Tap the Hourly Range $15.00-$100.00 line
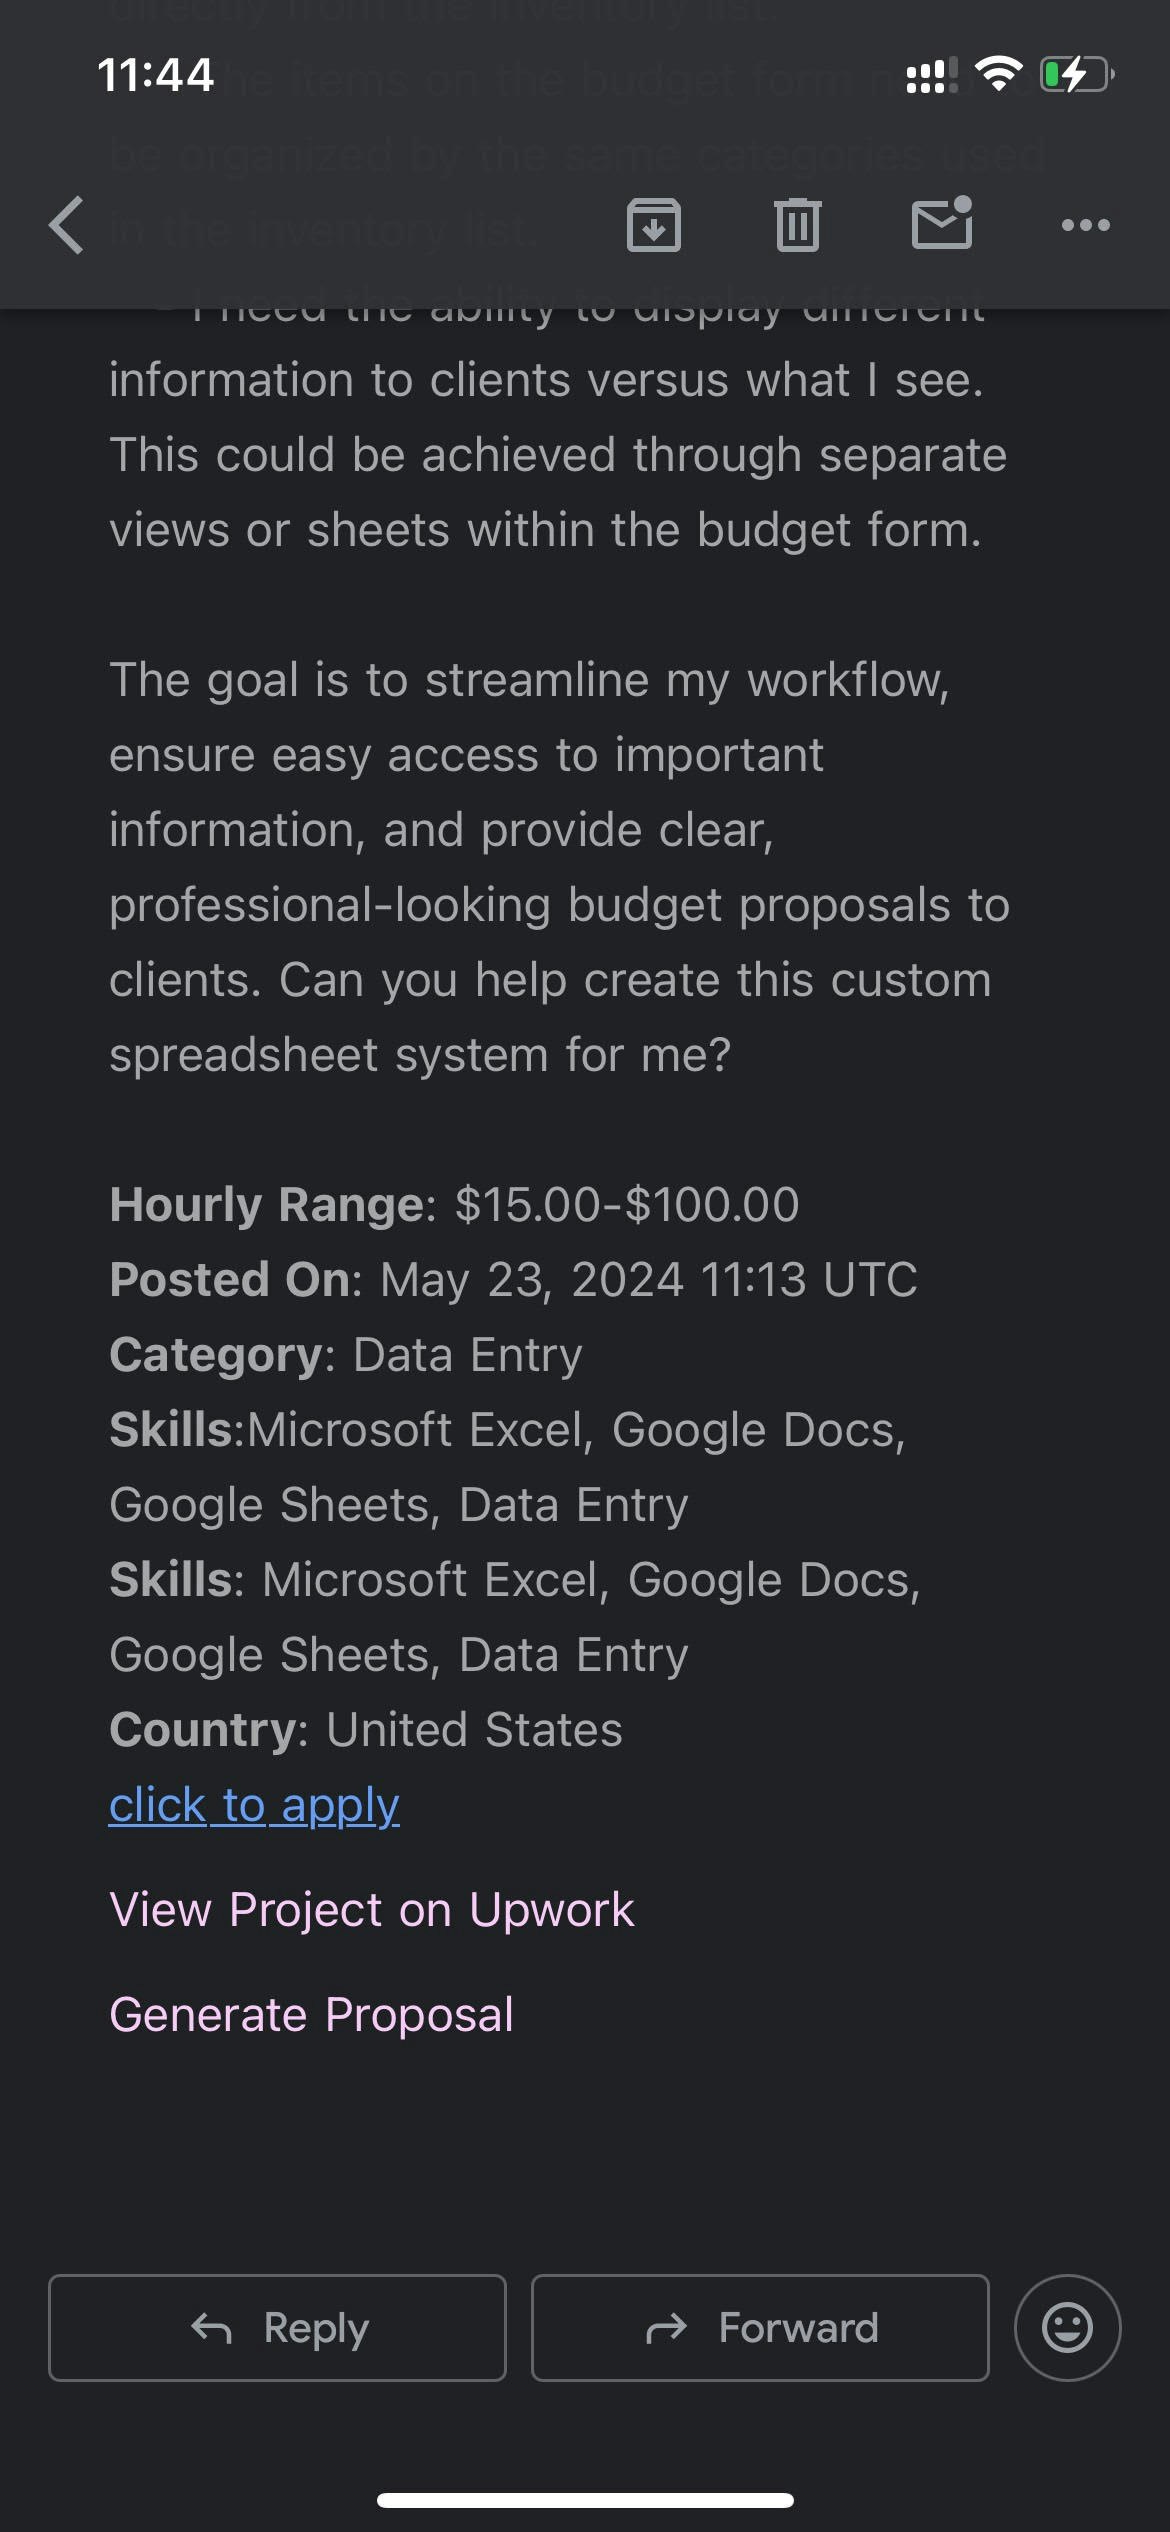The height and width of the screenshot is (2532, 1170). (x=454, y=1204)
